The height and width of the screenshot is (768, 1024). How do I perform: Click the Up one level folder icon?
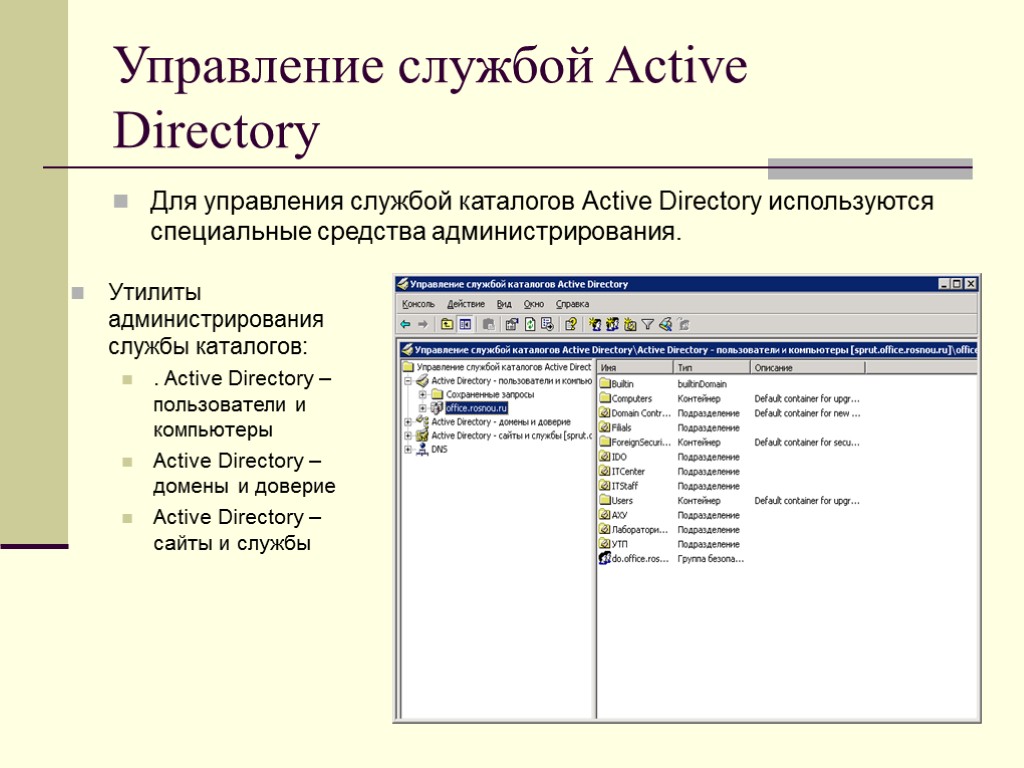coord(447,324)
